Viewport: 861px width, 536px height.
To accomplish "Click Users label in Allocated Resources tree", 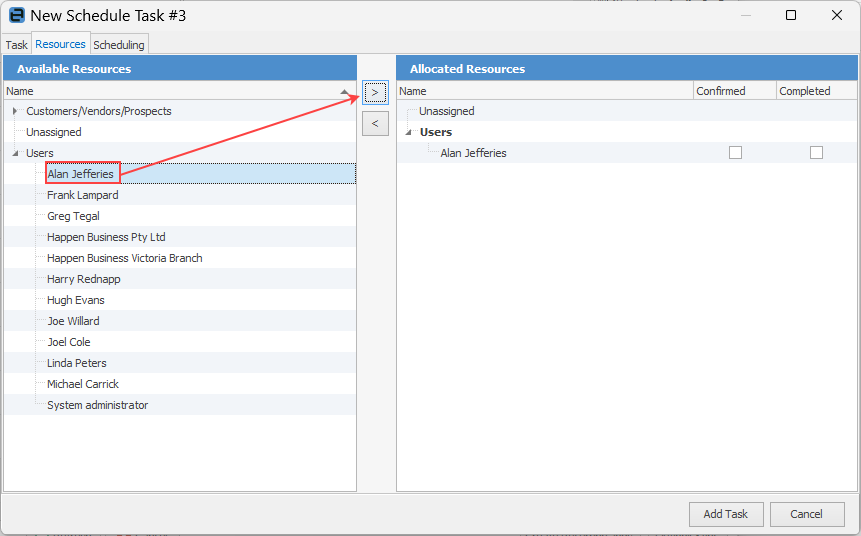I will click(x=435, y=132).
